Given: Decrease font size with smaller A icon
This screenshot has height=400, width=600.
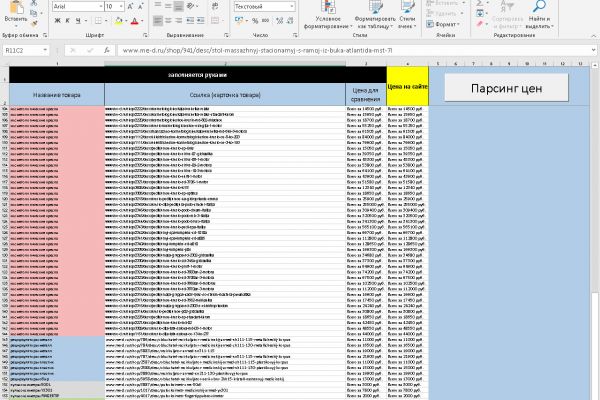Looking at the screenshot, I should click(x=140, y=7).
